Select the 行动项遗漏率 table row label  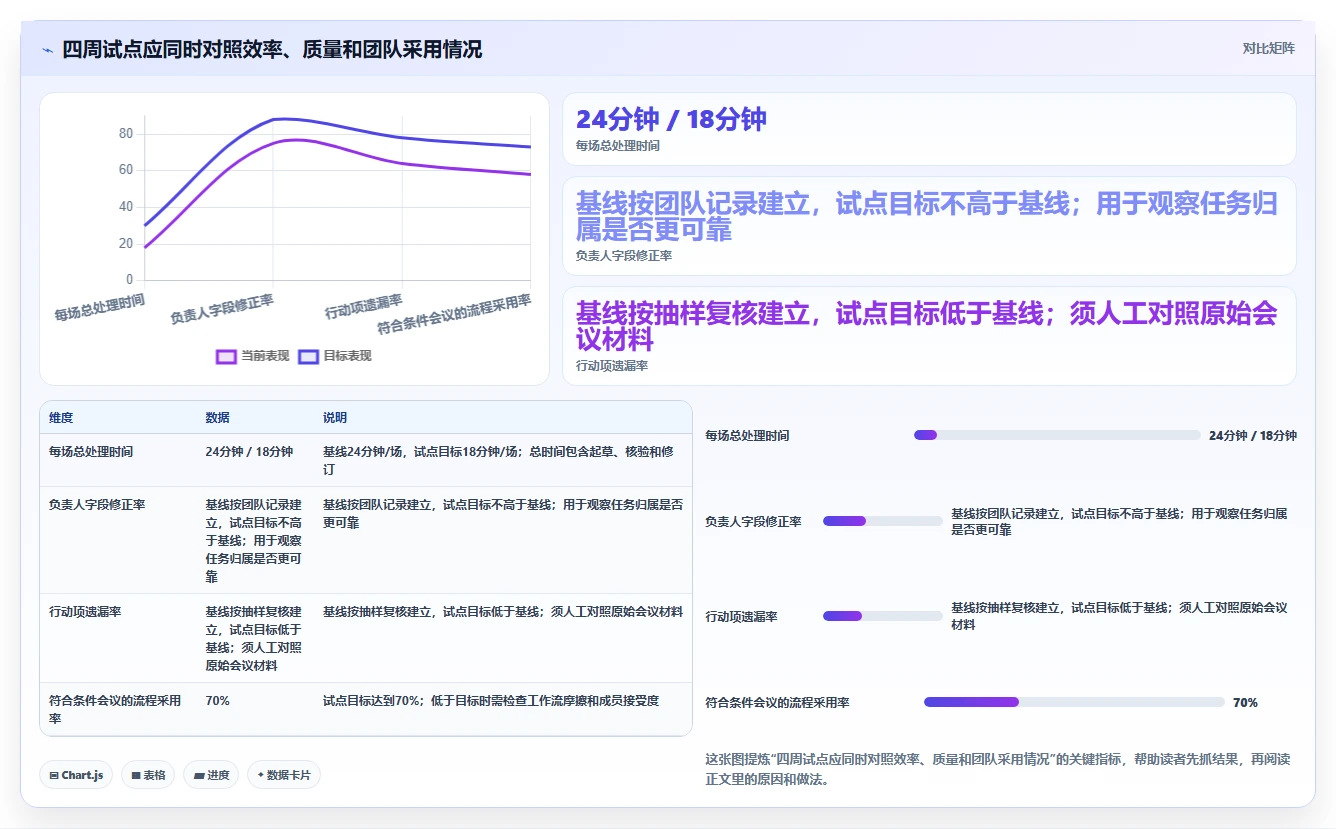85,612
